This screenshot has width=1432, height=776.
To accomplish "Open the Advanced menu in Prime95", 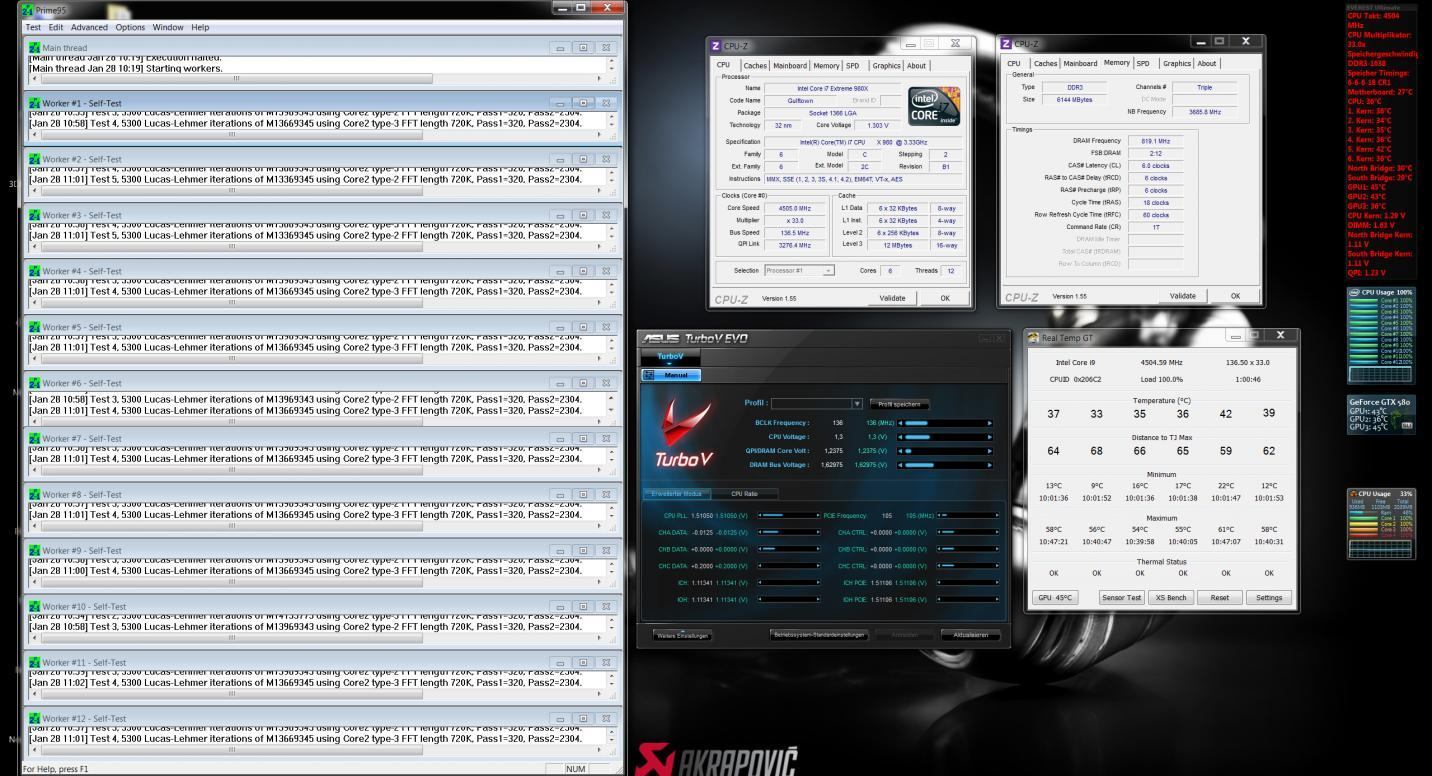I will (90, 27).
